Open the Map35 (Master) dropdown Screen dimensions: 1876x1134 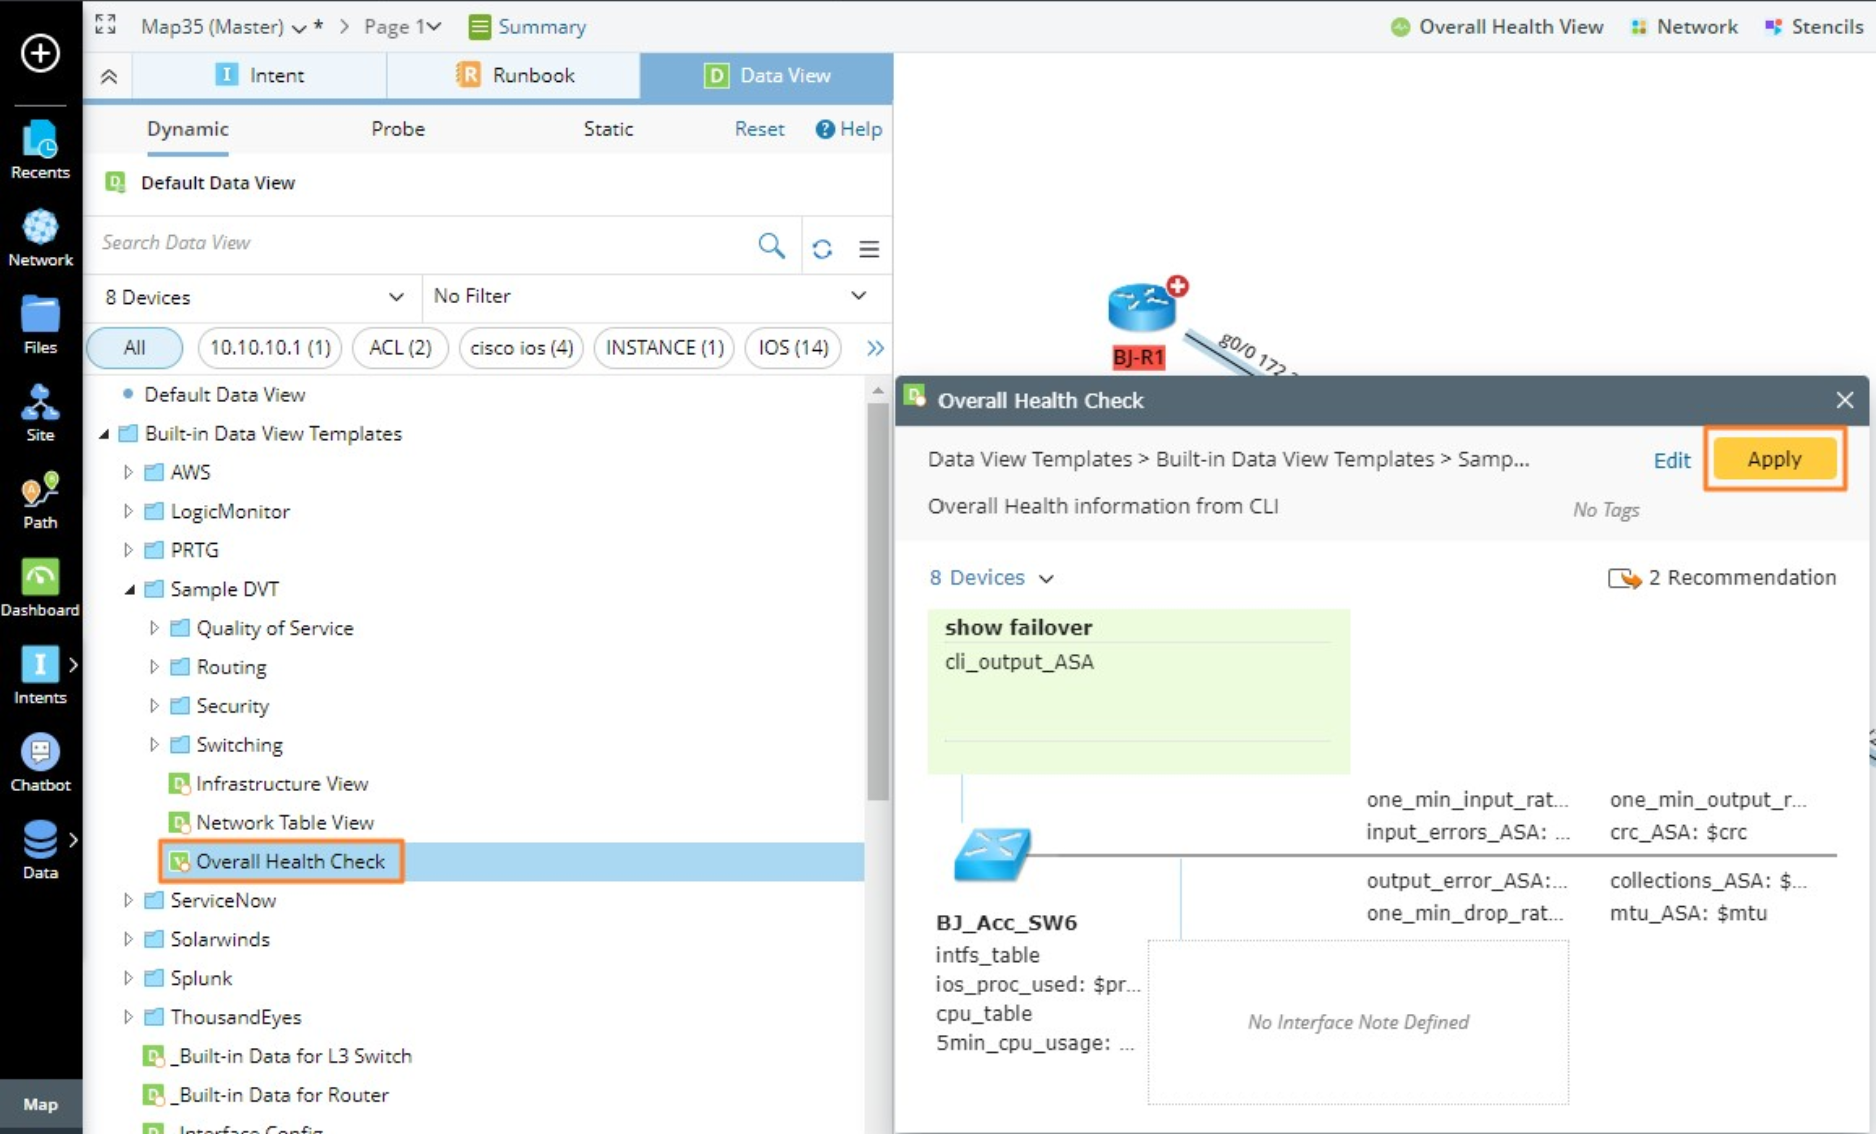224,27
